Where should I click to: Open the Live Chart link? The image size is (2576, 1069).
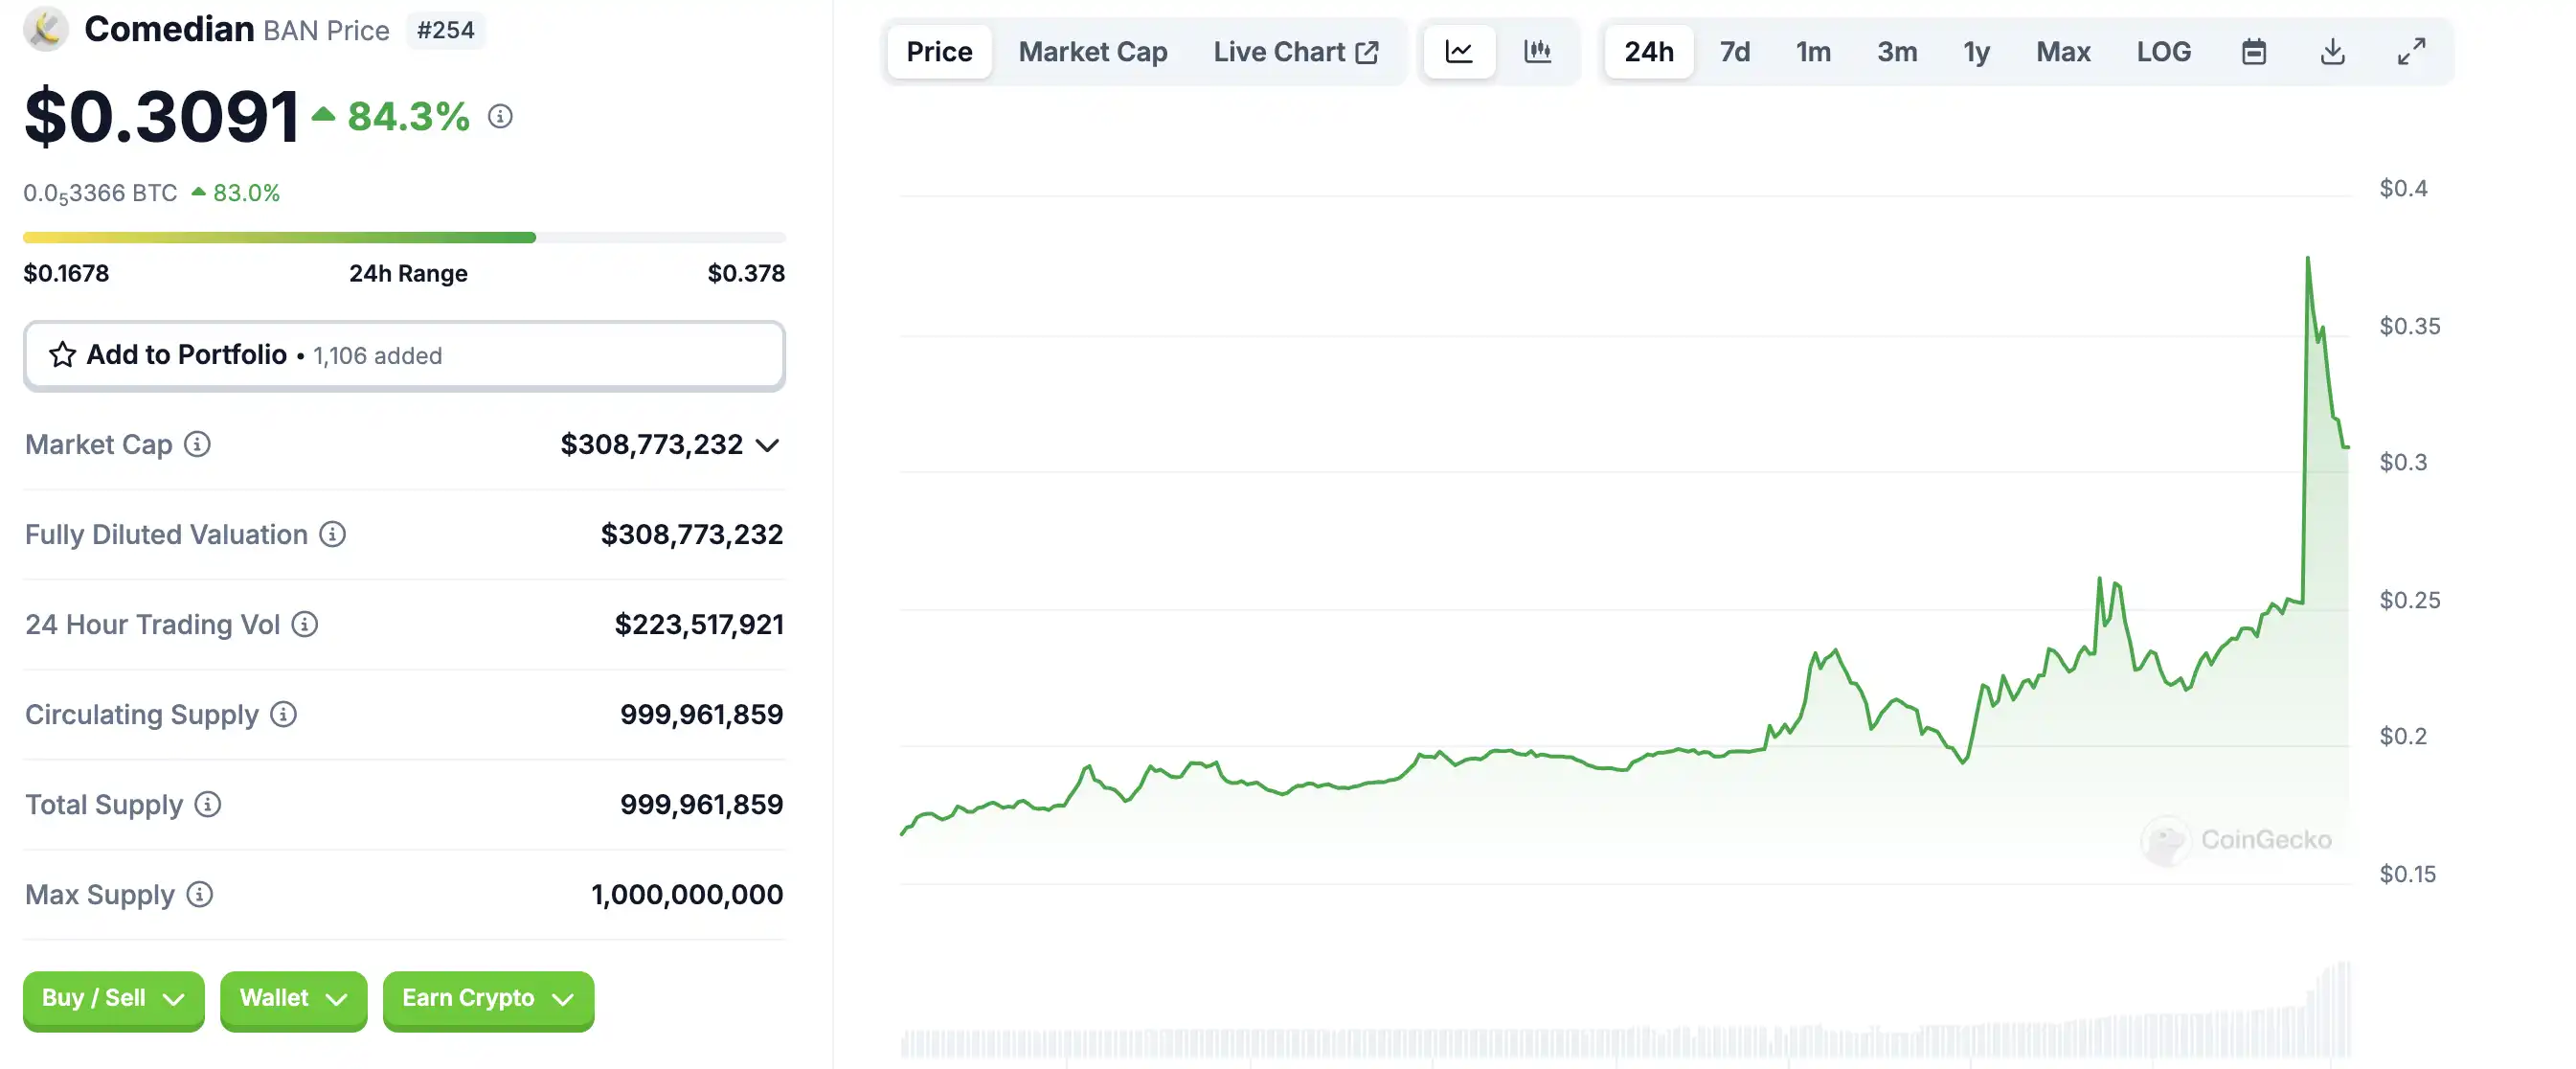coord(1295,51)
